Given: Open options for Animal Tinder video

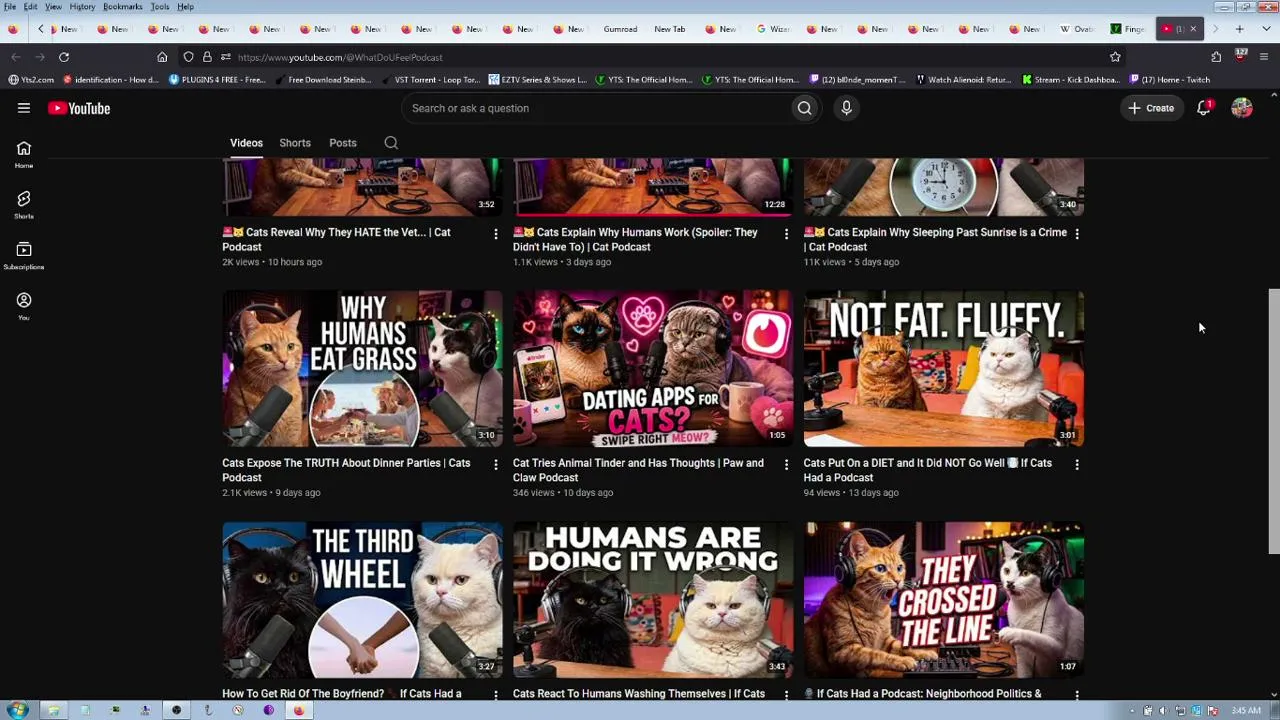Looking at the screenshot, I should [x=786, y=464].
